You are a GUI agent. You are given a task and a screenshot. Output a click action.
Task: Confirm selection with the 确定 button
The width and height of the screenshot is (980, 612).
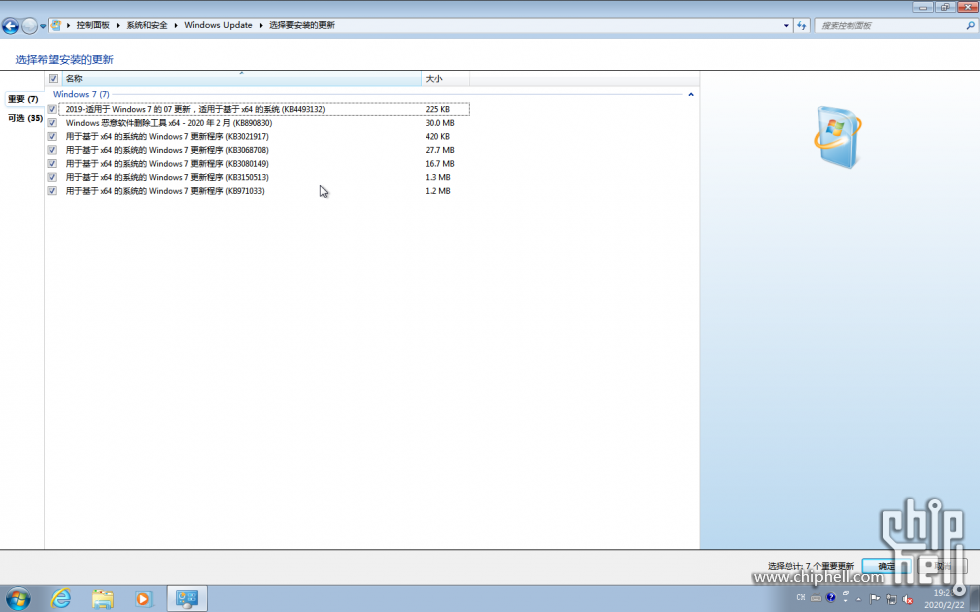coord(886,566)
